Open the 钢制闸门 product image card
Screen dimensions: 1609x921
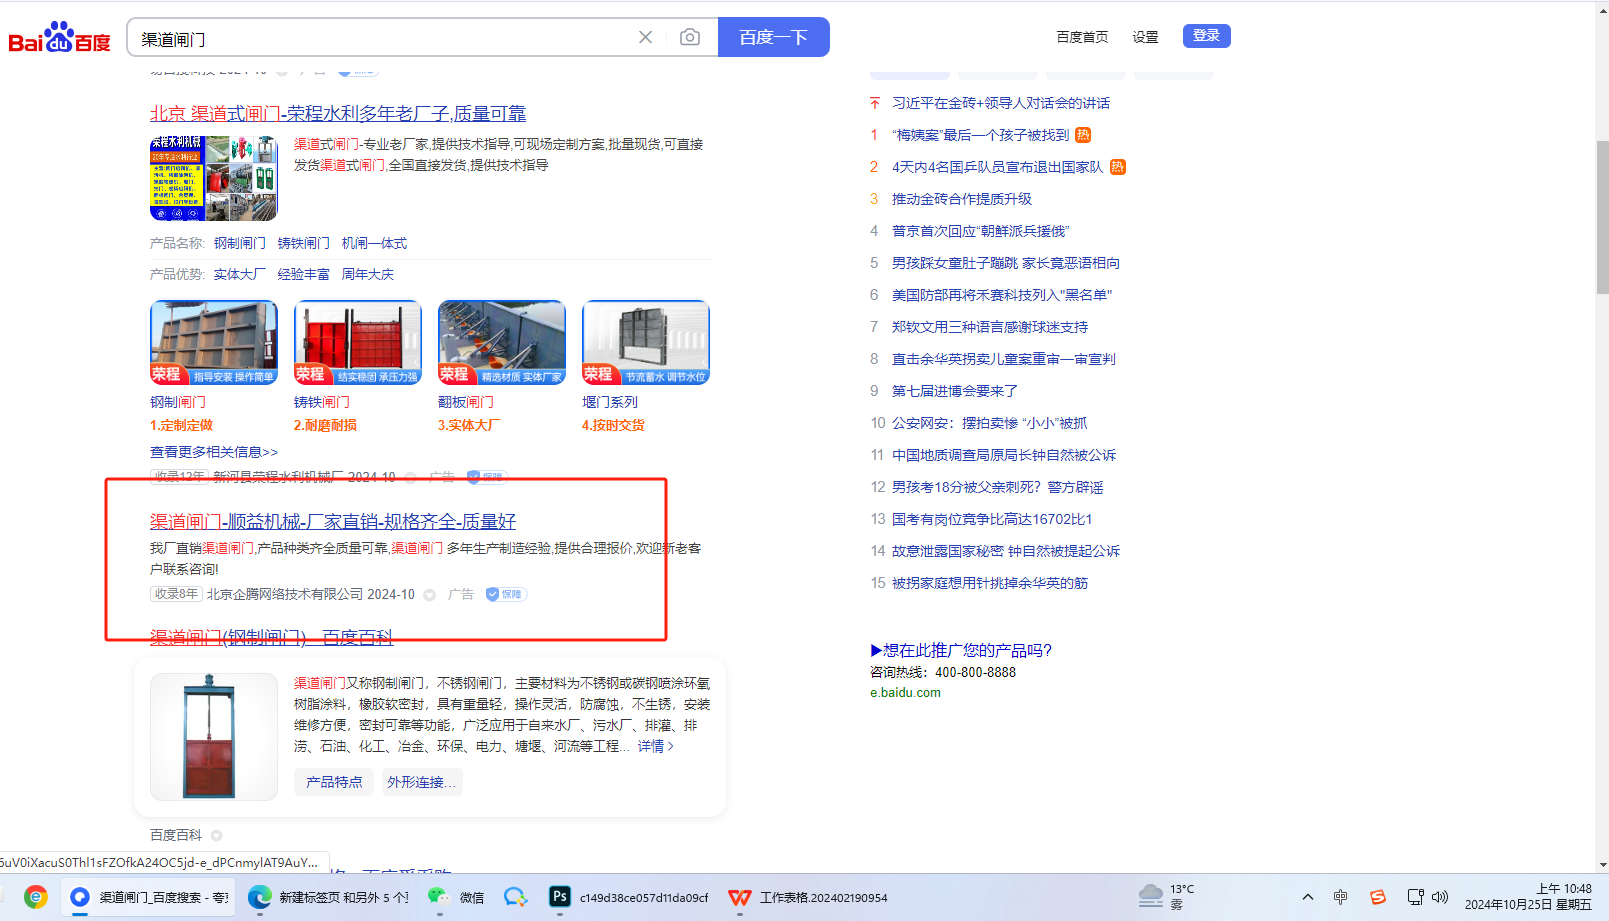pyautogui.click(x=214, y=342)
